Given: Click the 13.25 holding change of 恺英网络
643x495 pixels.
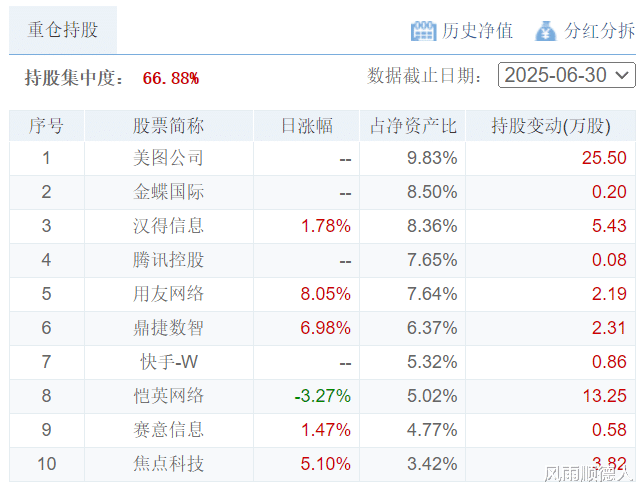Looking at the screenshot, I should tap(604, 396).
